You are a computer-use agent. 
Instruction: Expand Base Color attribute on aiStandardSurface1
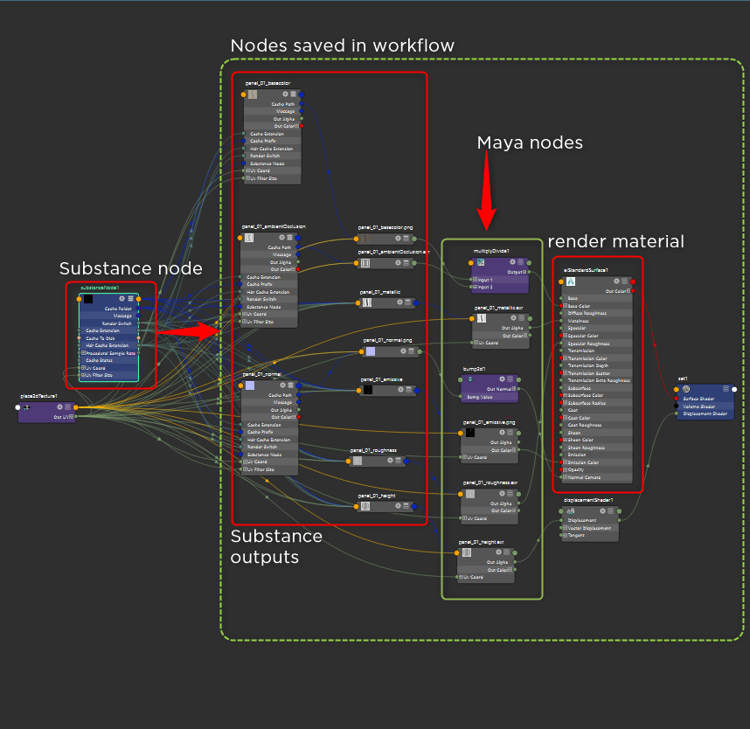point(565,306)
